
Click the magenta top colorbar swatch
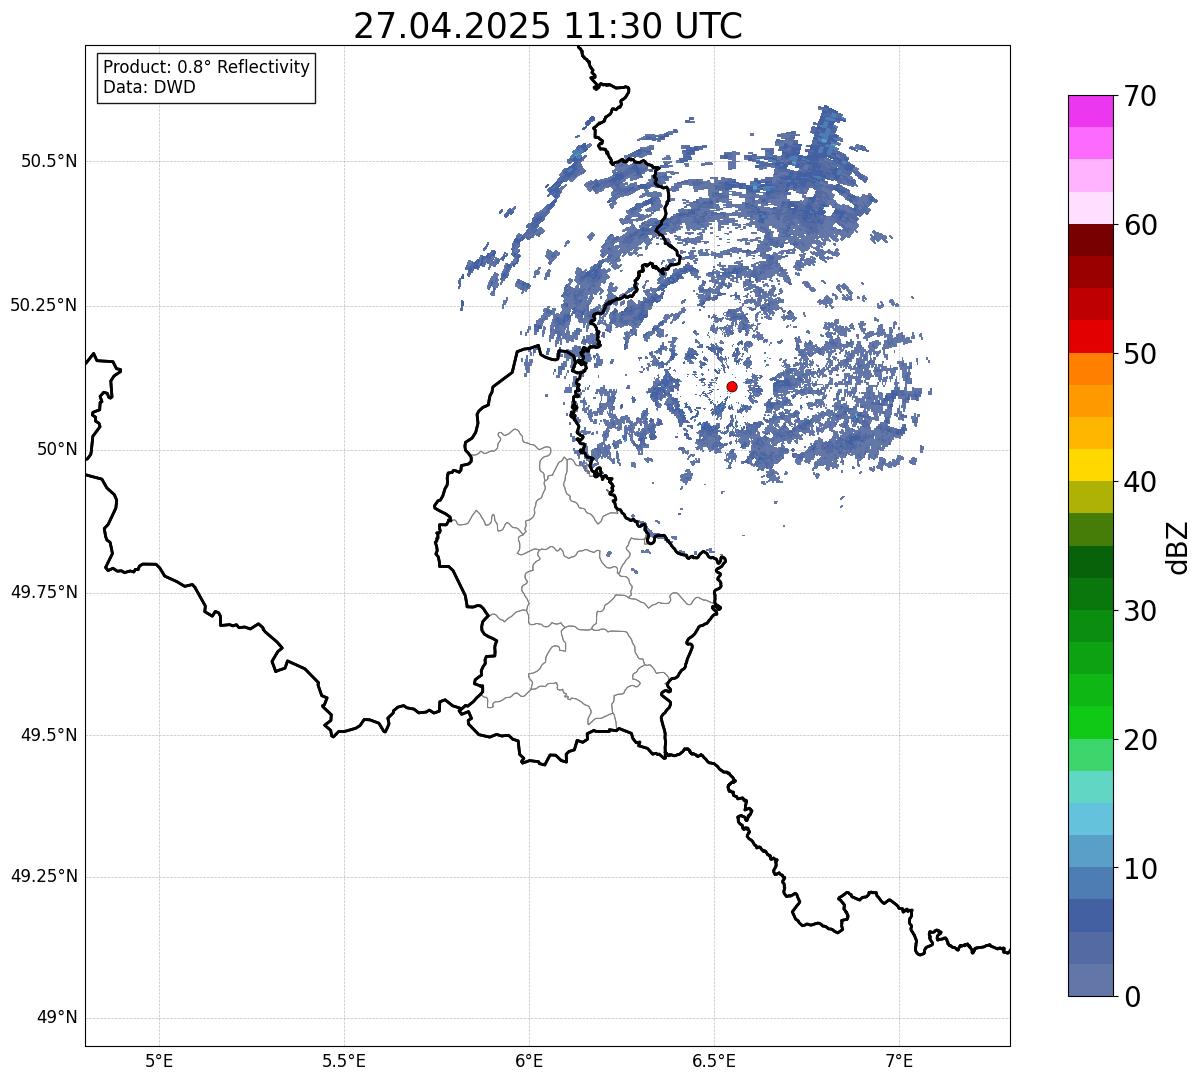1090,111
